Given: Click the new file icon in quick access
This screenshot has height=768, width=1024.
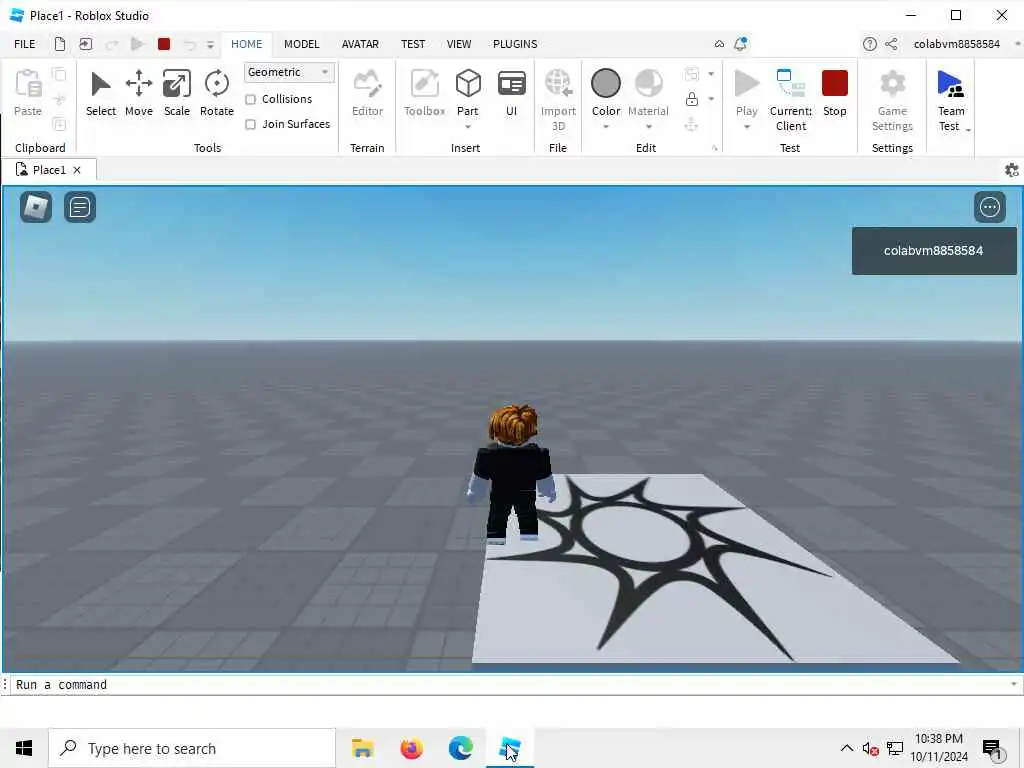Looking at the screenshot, I should coord(59,44).
